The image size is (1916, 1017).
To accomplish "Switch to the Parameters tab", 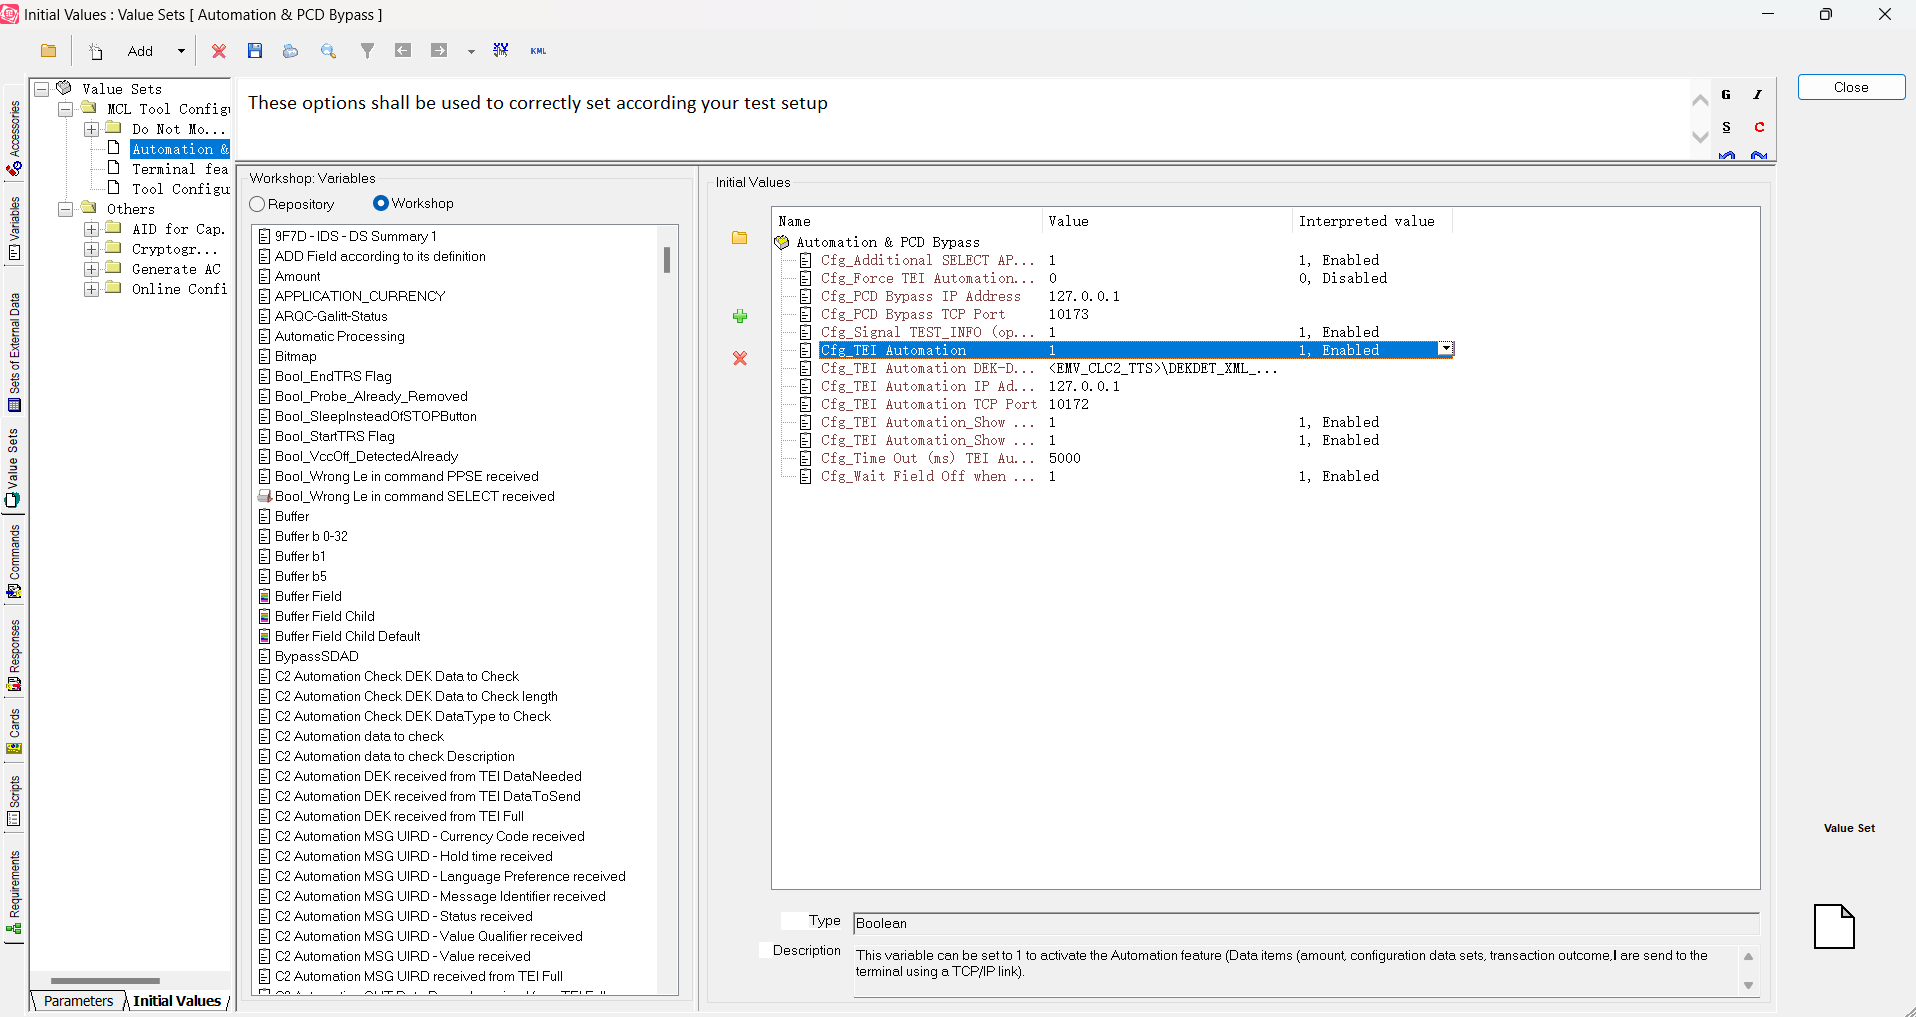I will tap(78, 1001).
